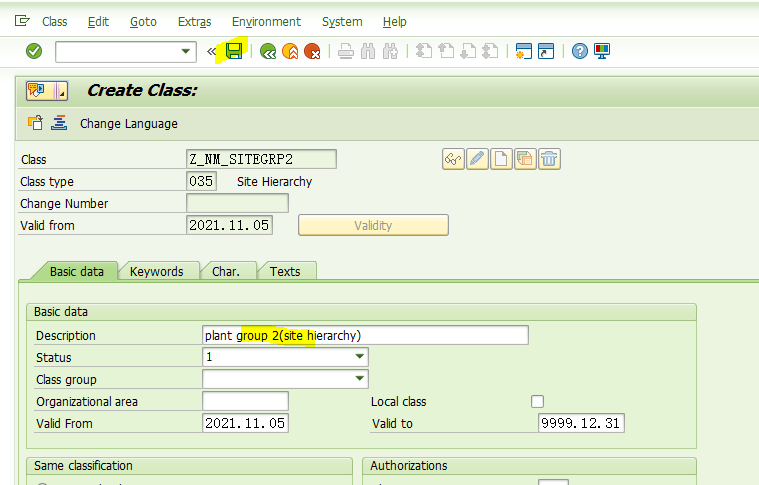The height and width of the screenshot is (485, 759).
Task: Open the System menu
Action: (x=342, y=22)
